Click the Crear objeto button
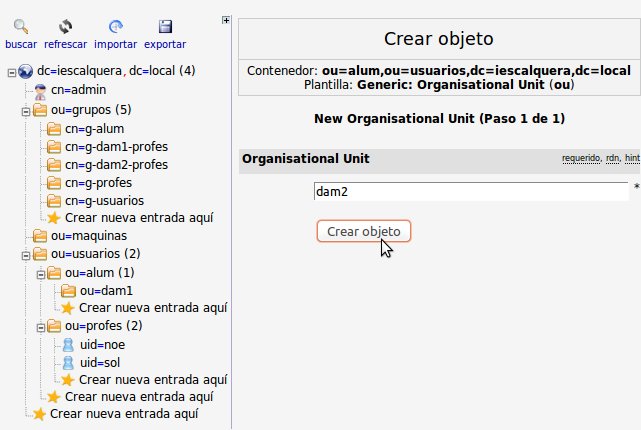Viewport: 641px width, 430px height. [364, 231]
